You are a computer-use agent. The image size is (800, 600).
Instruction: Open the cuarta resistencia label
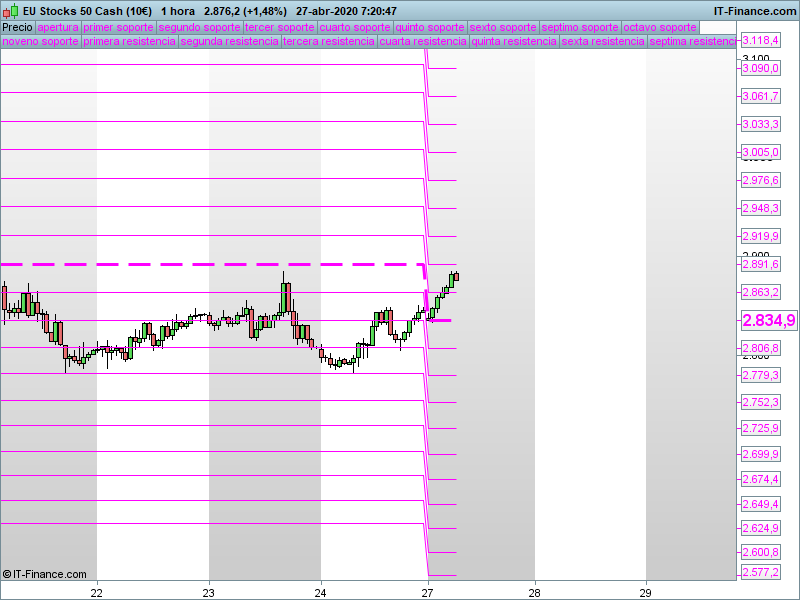(423, 41)
